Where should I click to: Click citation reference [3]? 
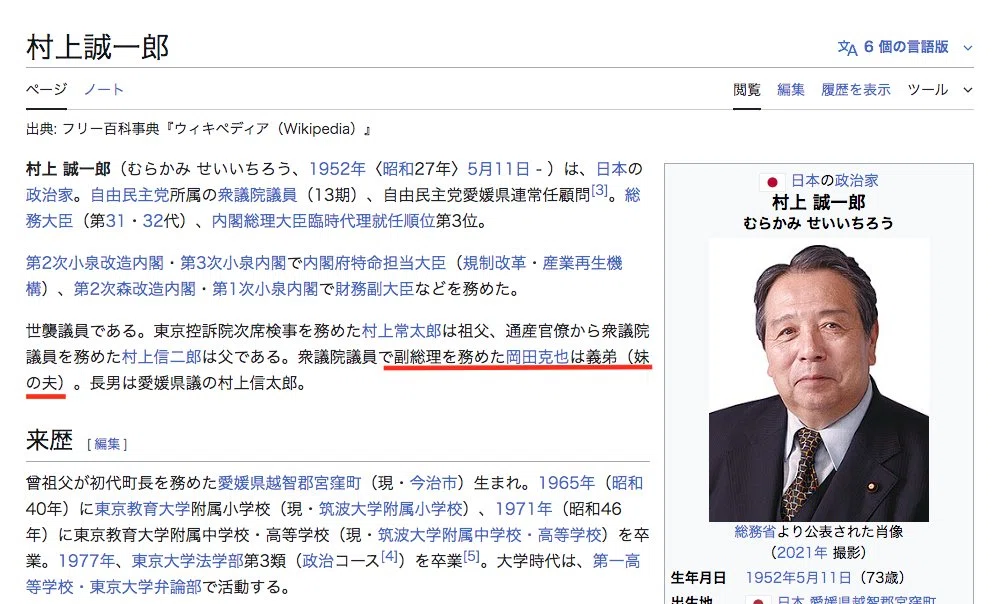click(x=599, y=190)
